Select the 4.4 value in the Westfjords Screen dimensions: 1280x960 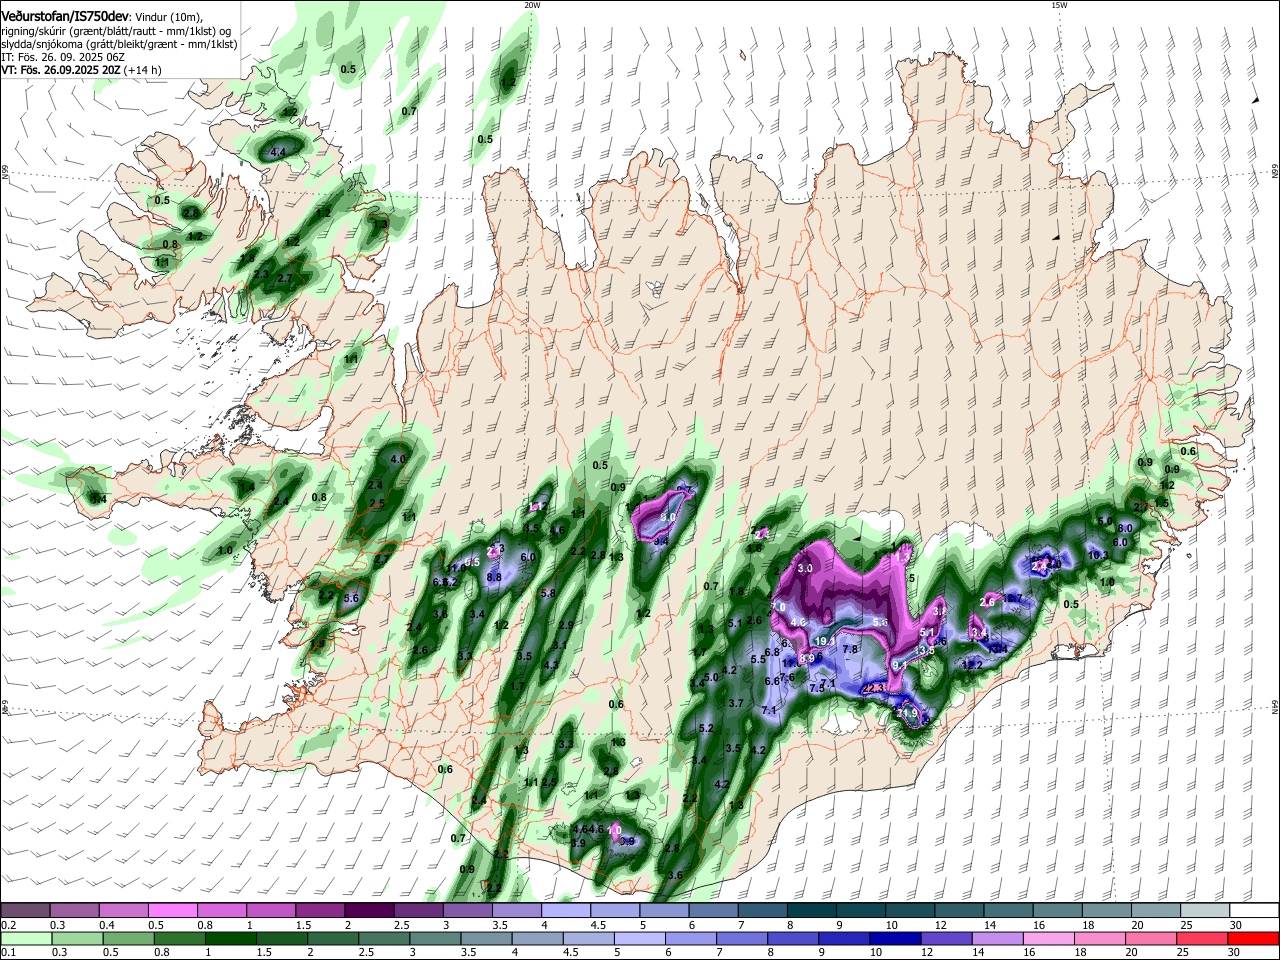[x=279, y=152]
